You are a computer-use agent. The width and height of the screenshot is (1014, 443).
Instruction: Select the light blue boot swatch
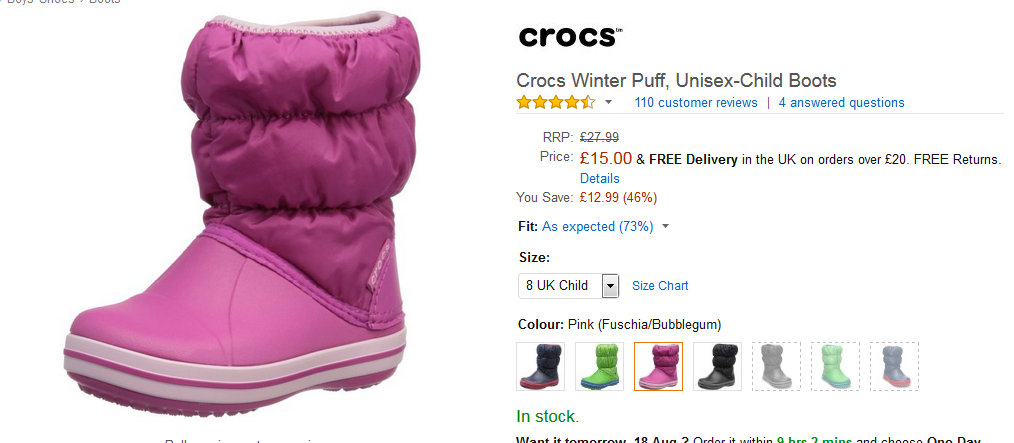click(x=894, y=367)
